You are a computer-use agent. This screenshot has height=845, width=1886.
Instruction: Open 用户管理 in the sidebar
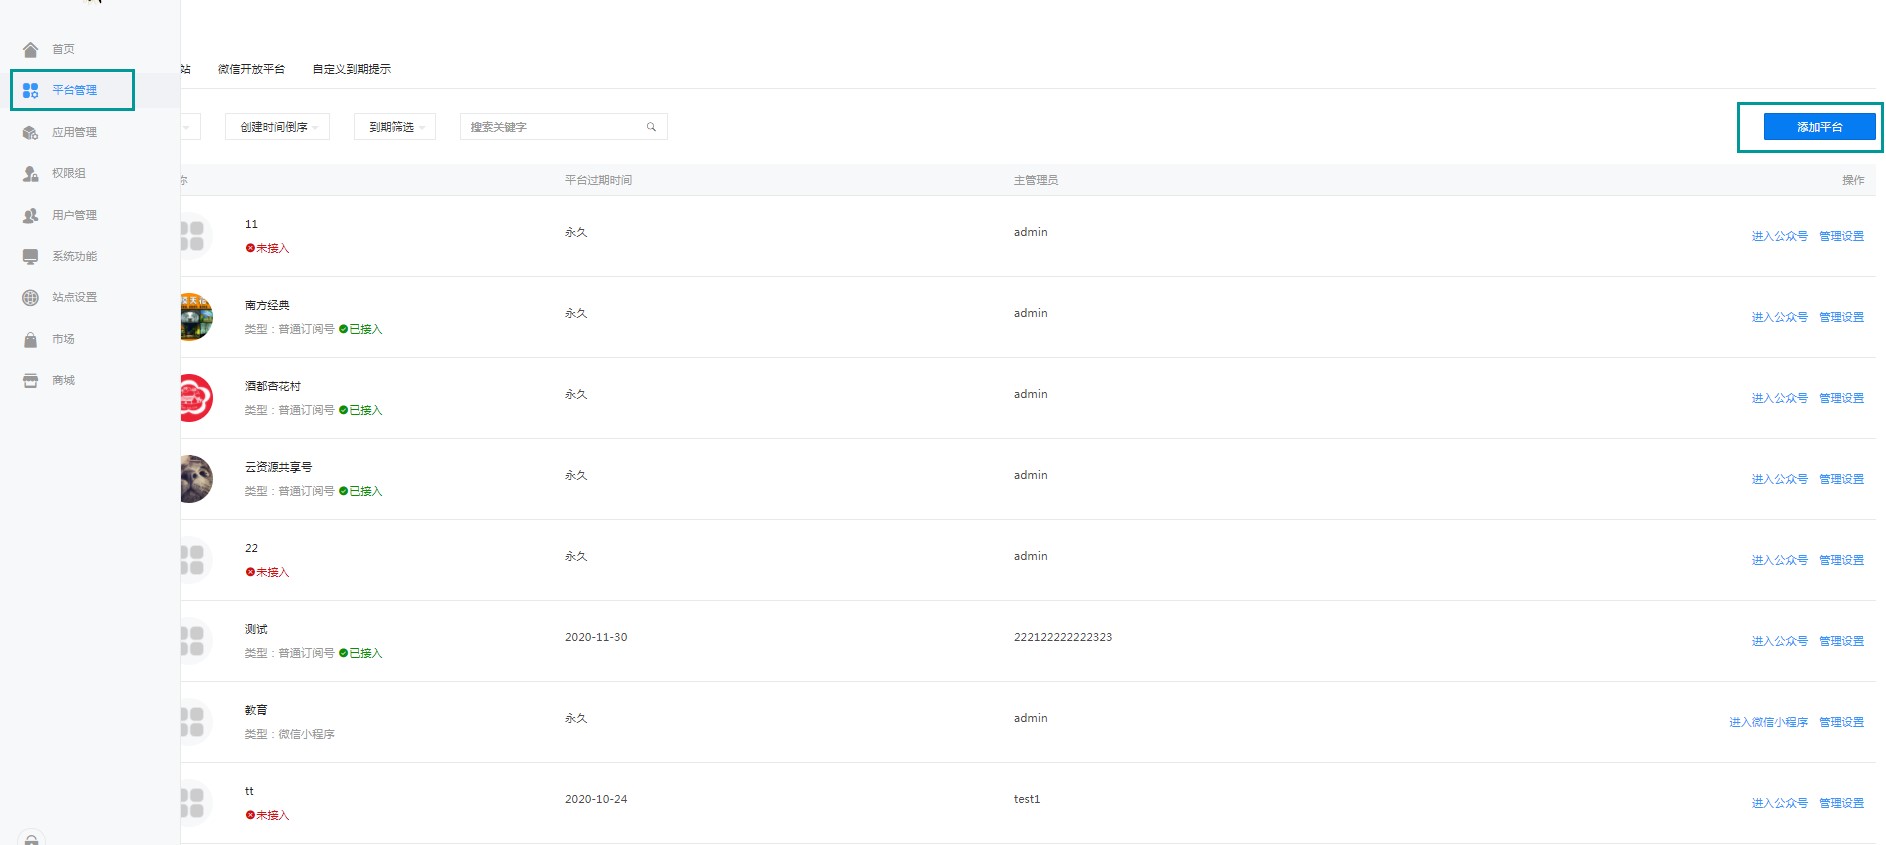[74, 215]
